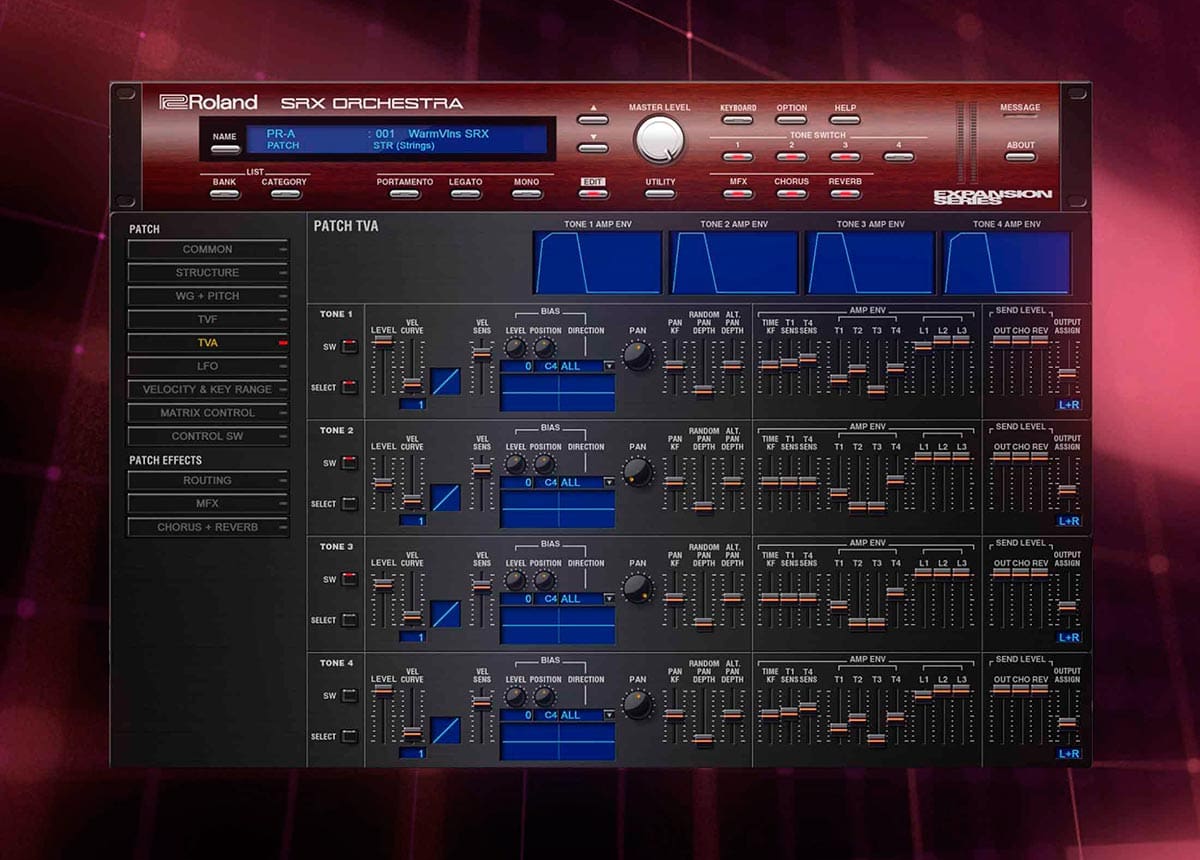The height and width of the screenshot is (860, 1200).
Task: Enable Tone 2 SELECT button
Action: 349,503
